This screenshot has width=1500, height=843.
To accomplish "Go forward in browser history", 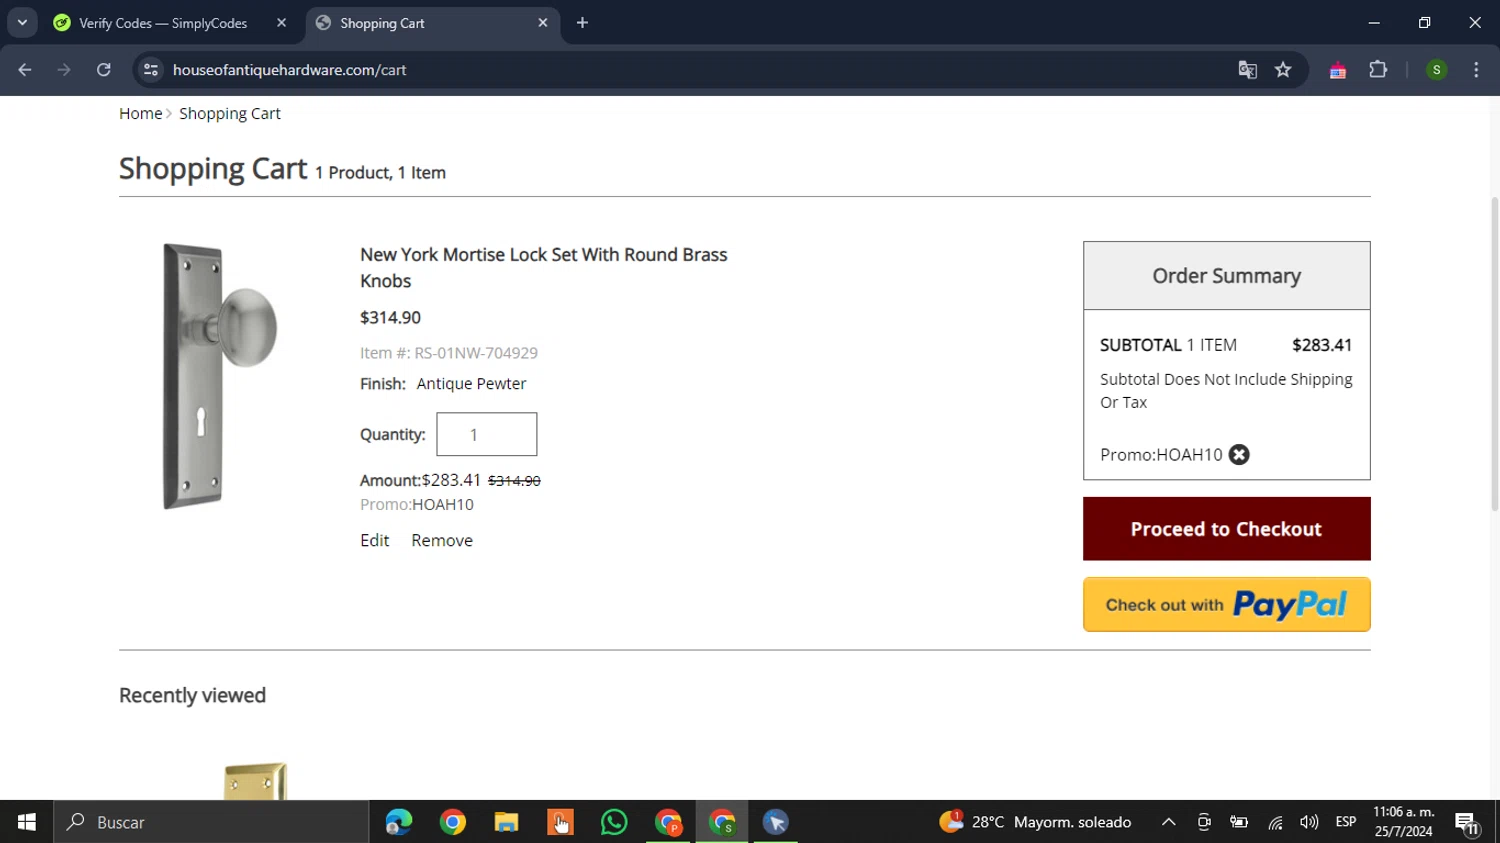I will (64, 70).
